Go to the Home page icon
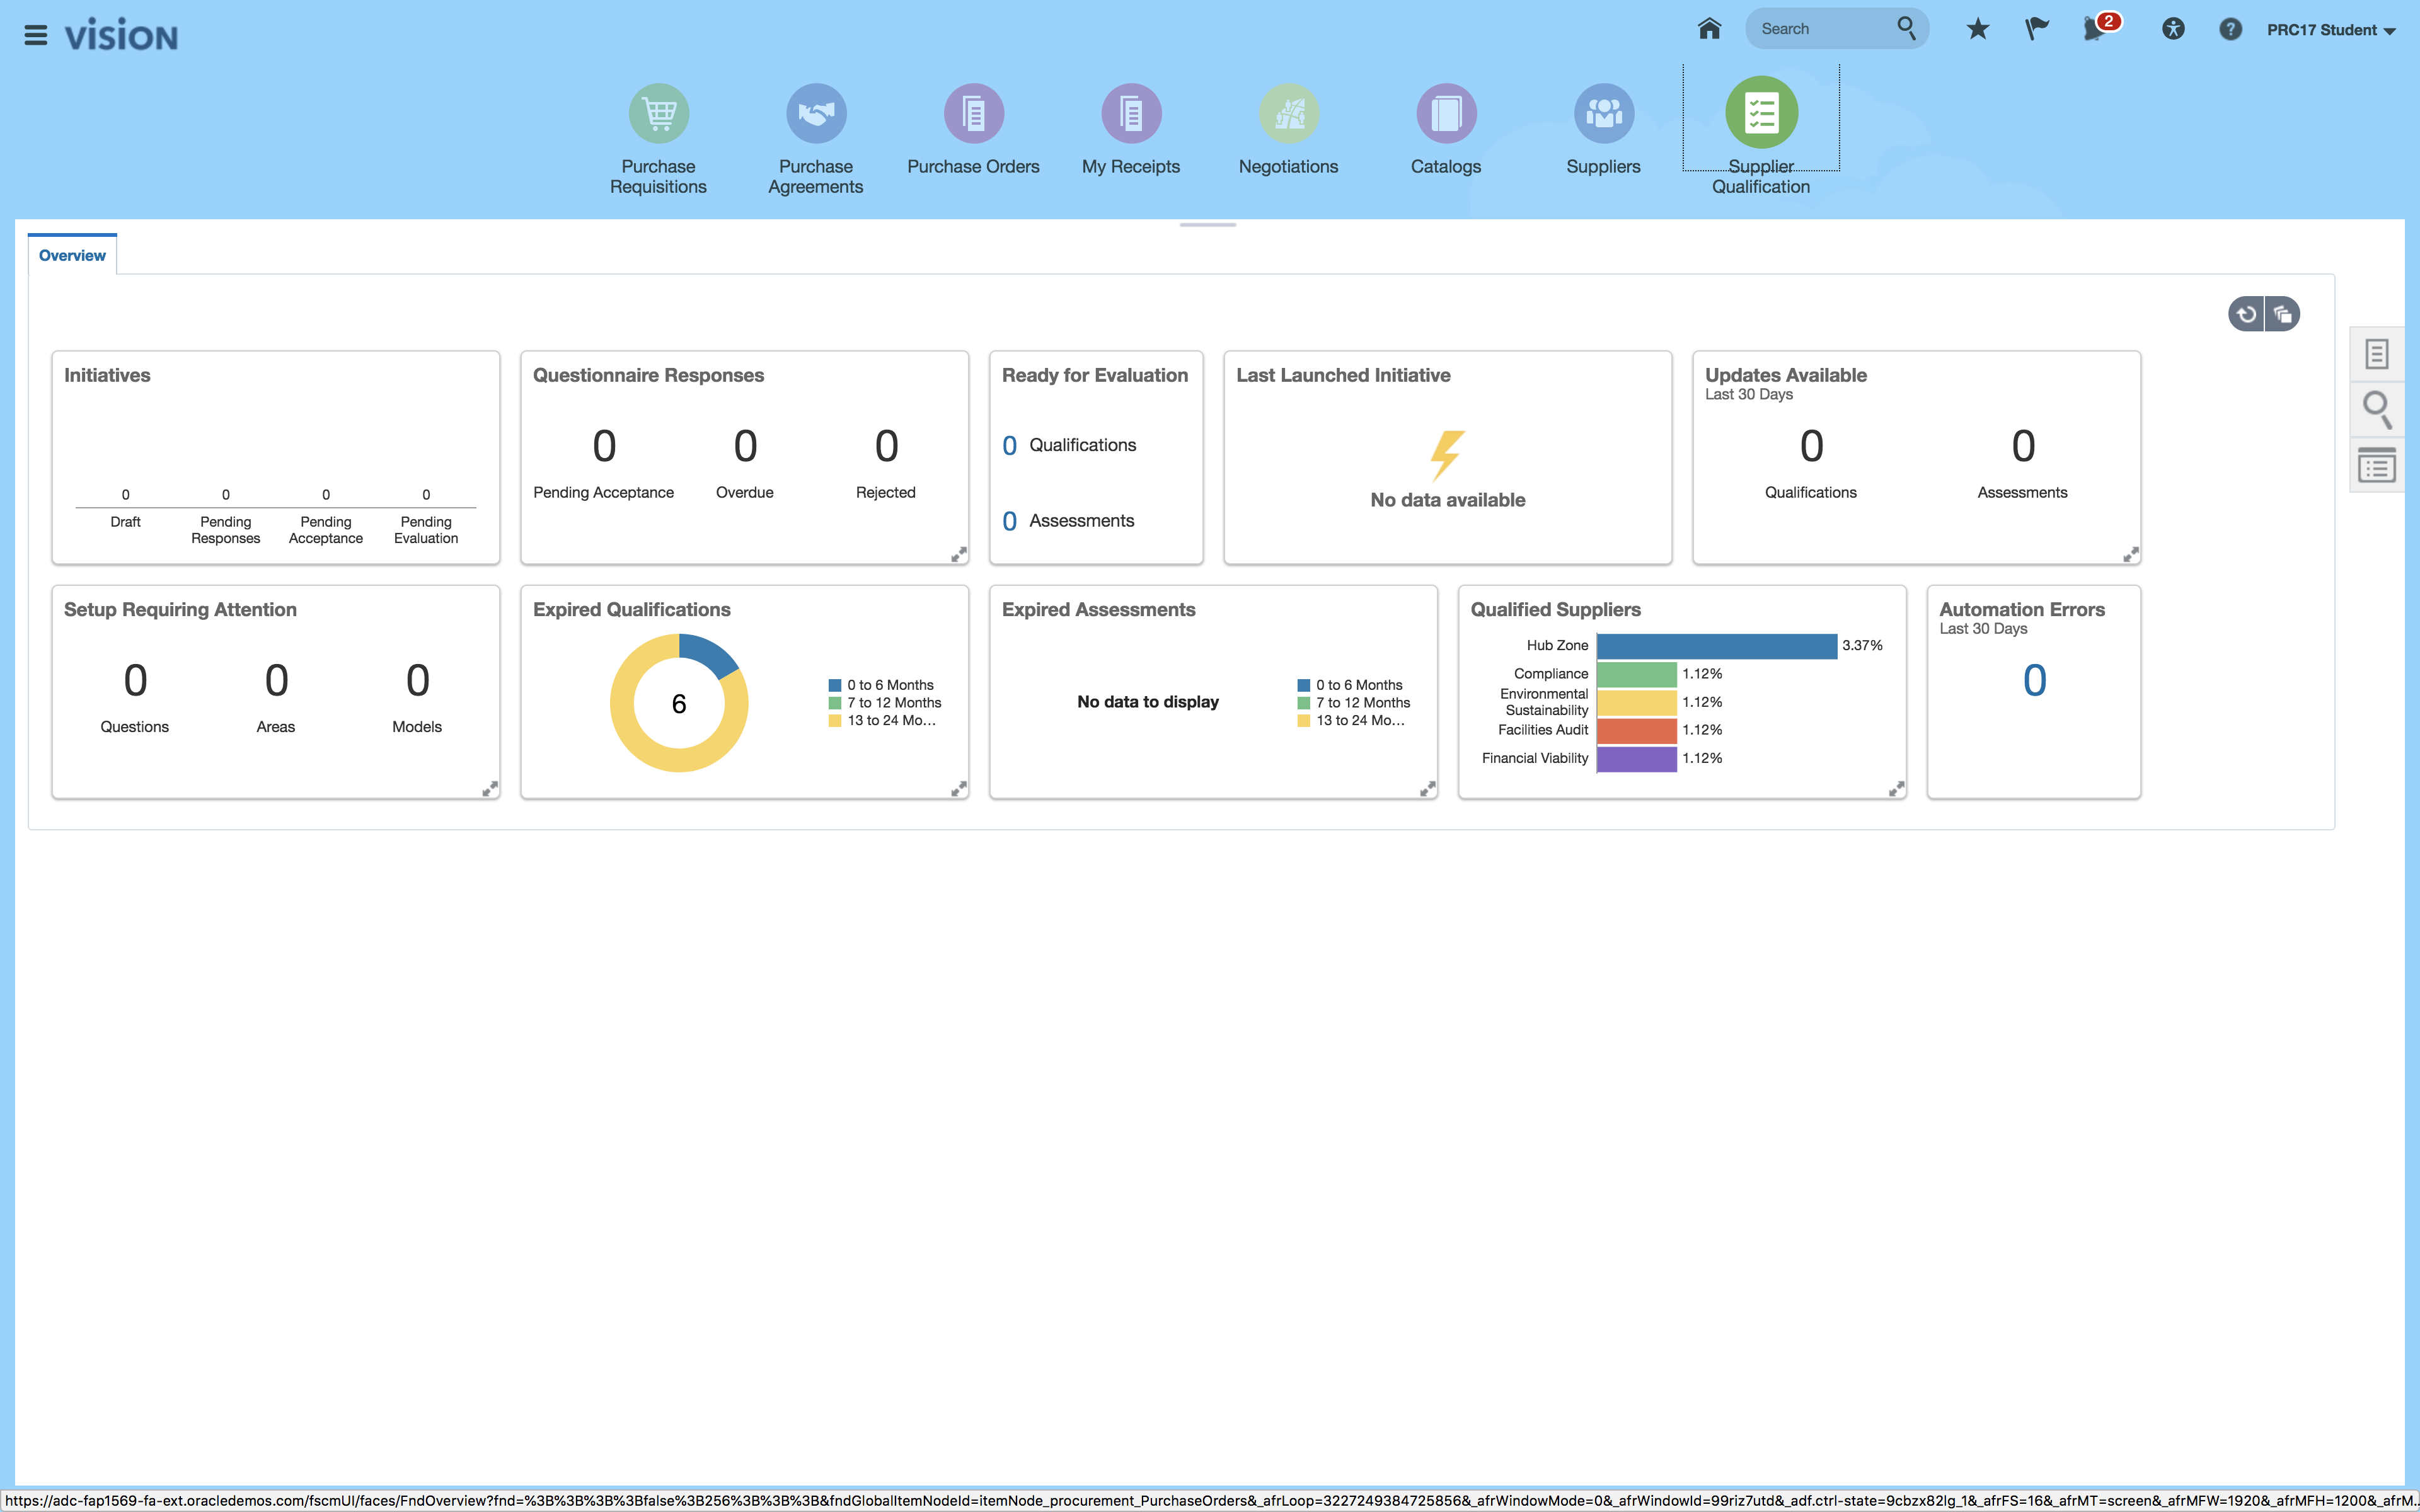 click(1709, 29)
